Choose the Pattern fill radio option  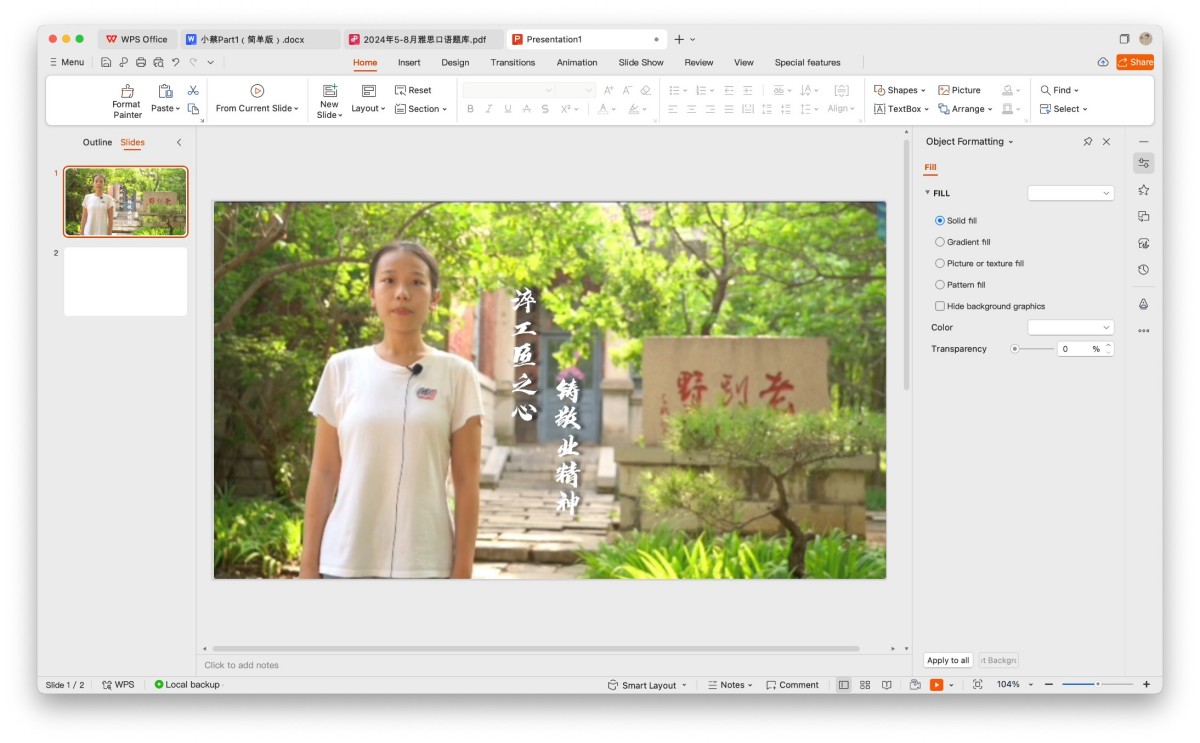[940, 285]
